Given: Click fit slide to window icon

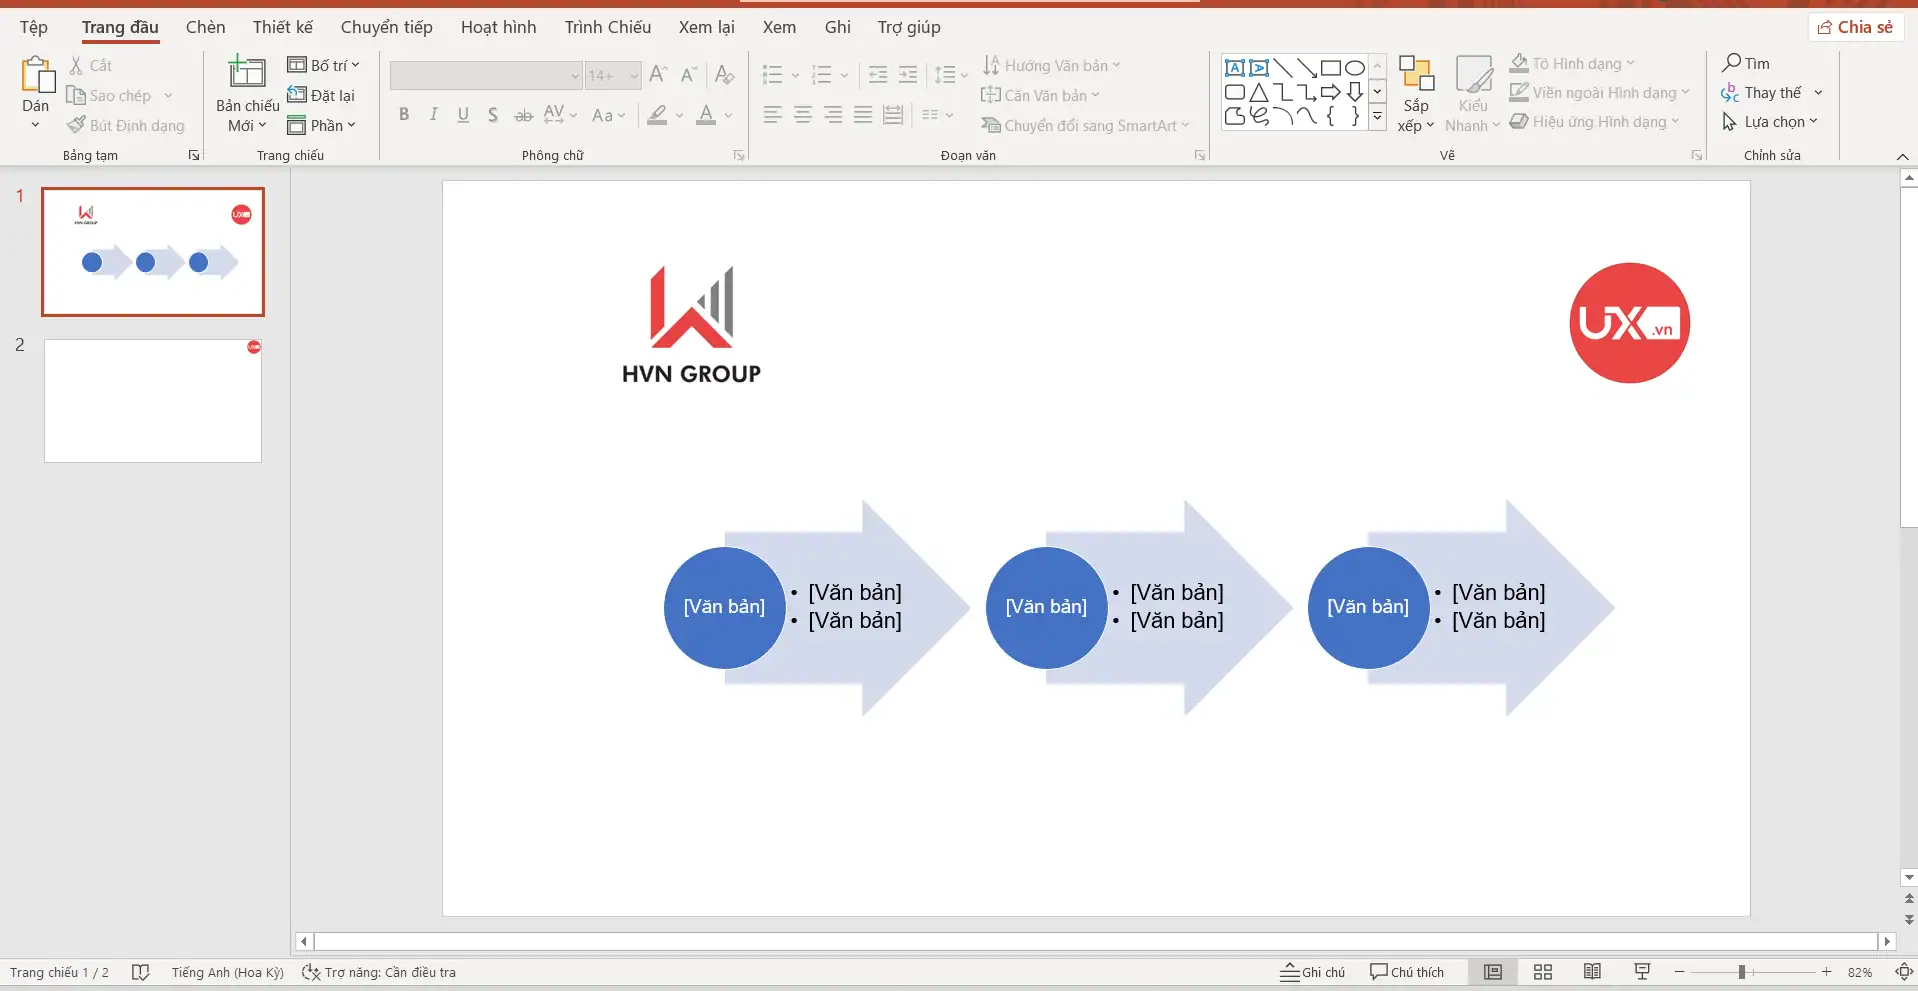Looking at the screenshot, I should tap(1903, 972).
